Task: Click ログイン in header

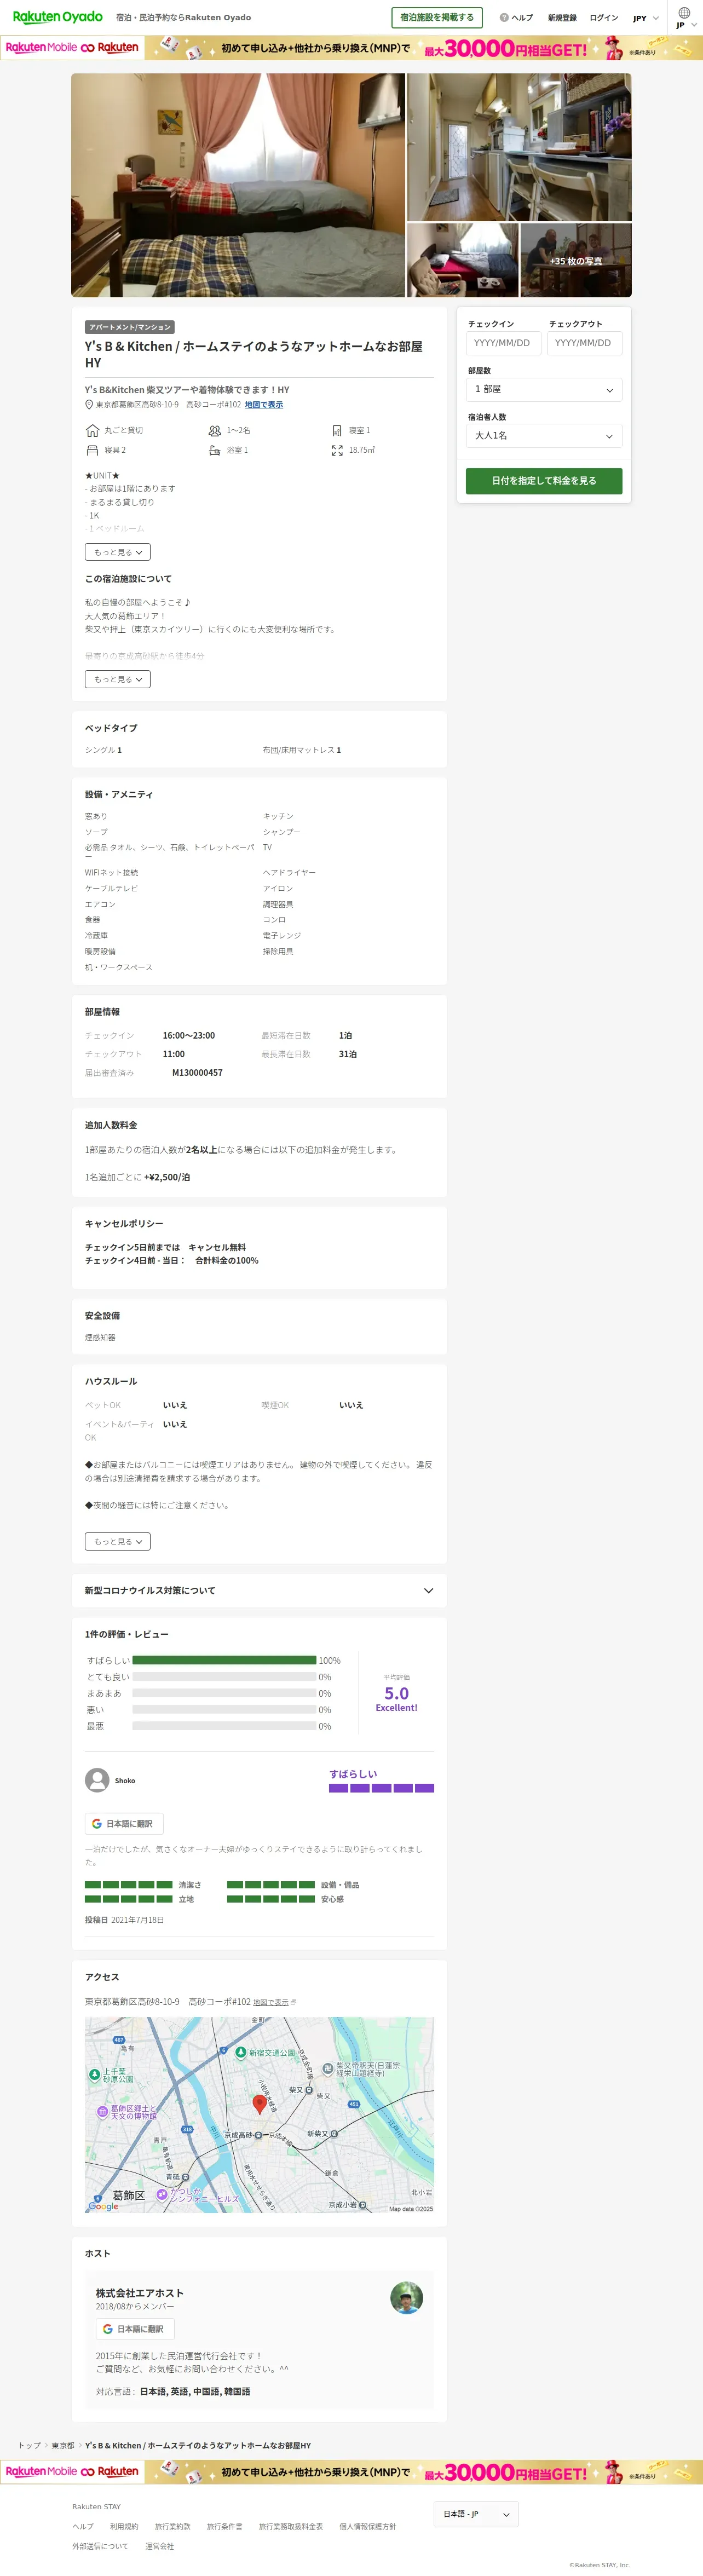Action: coord(604,18)
